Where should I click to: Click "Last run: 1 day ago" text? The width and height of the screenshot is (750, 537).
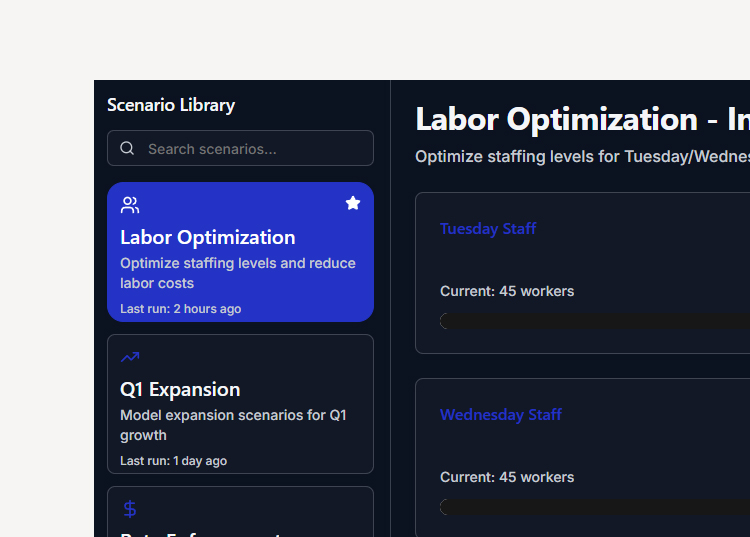174,461
